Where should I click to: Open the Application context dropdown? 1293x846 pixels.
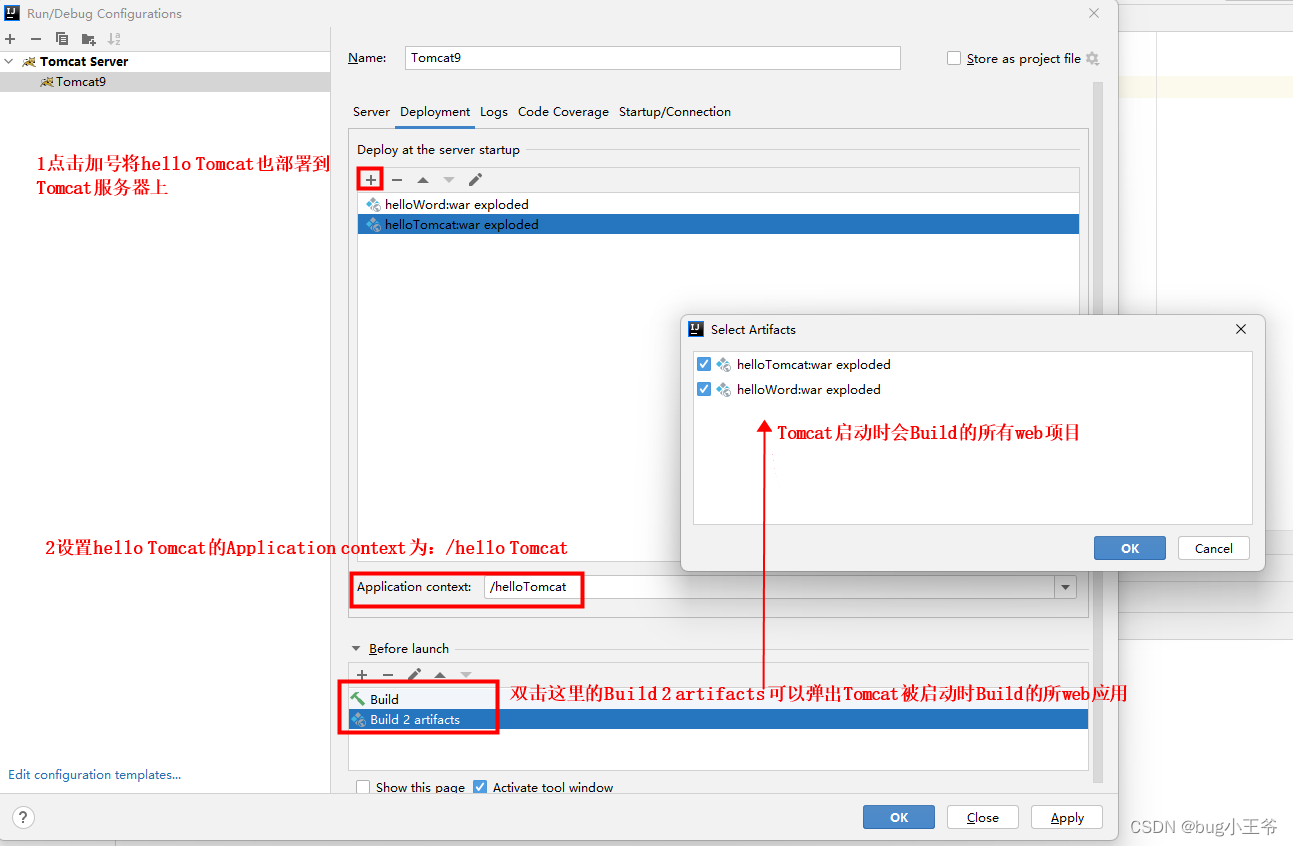pos(1065,587)
